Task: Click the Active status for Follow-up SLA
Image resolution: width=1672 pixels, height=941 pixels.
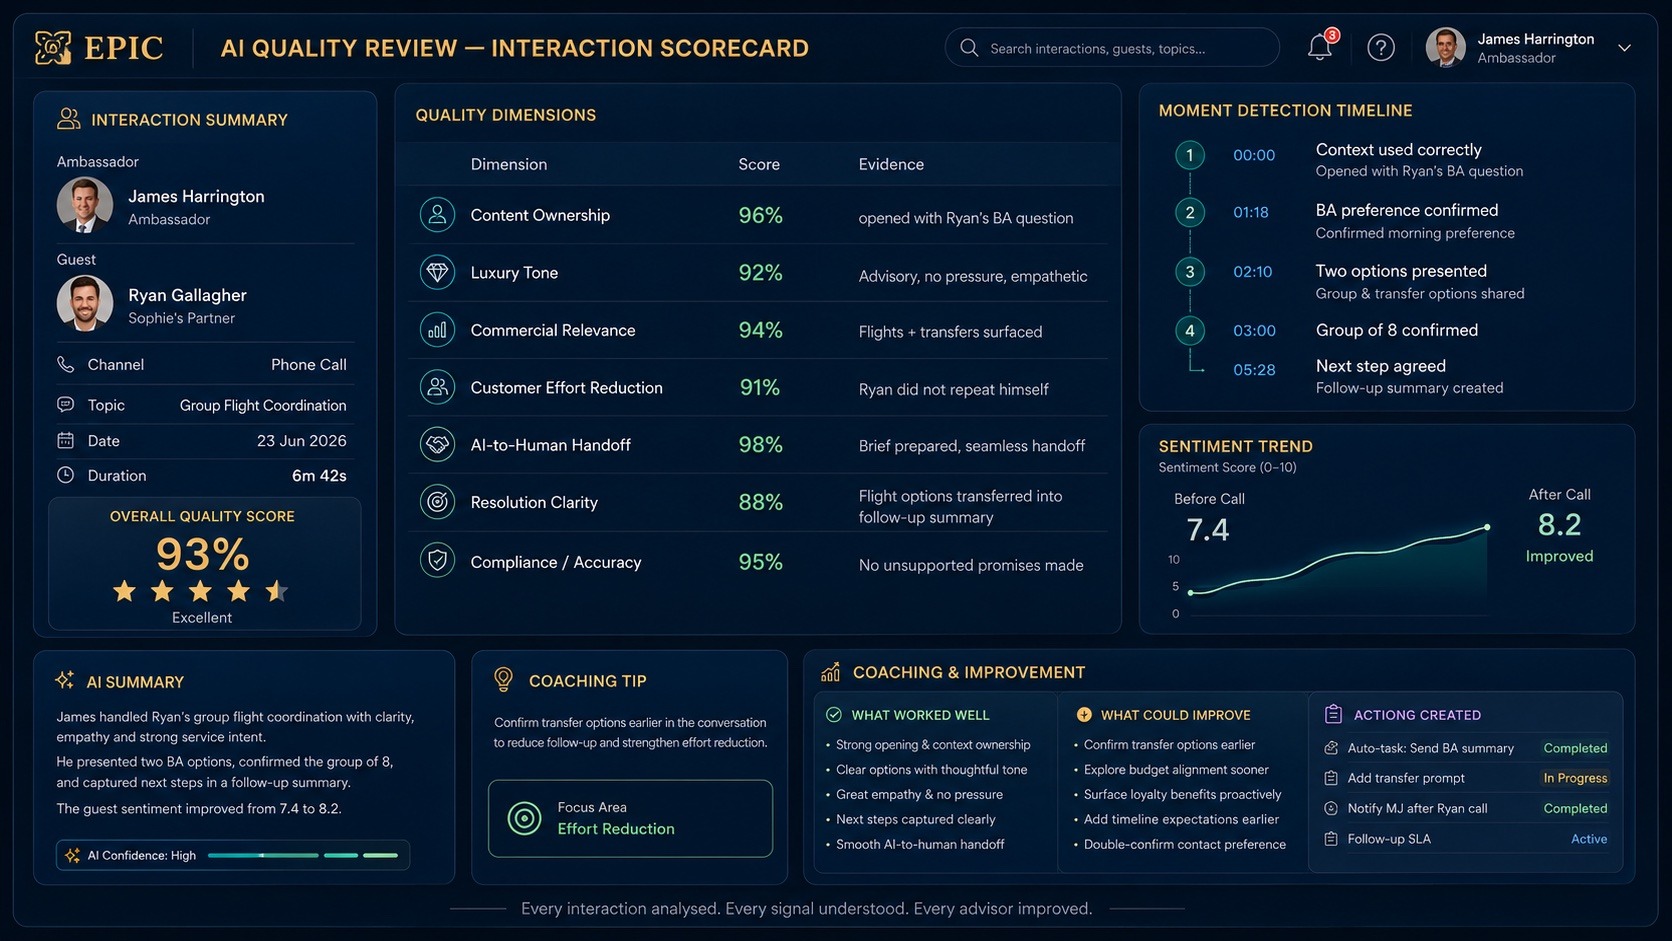Action: [1589, 839]
